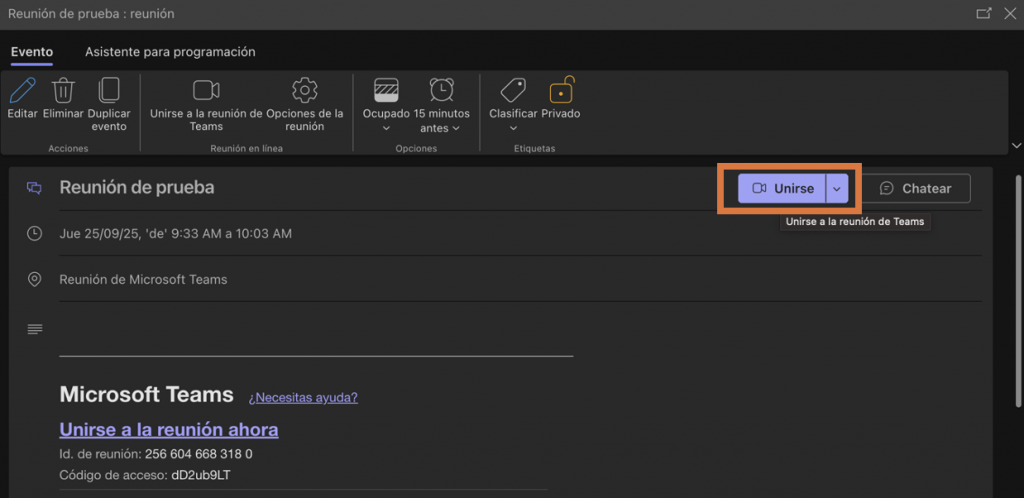Expand the Ocupado status dropdown
The height and width of the screenshot is (498, 1024).
(386, 128)
